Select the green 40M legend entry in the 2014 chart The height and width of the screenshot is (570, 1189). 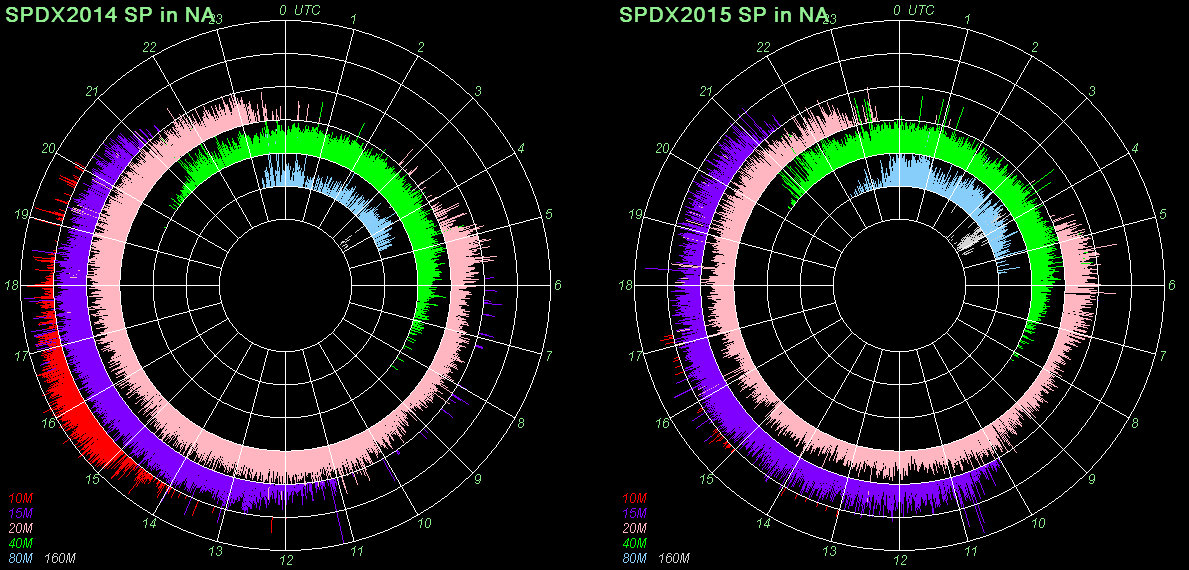[x=20, y=542]
